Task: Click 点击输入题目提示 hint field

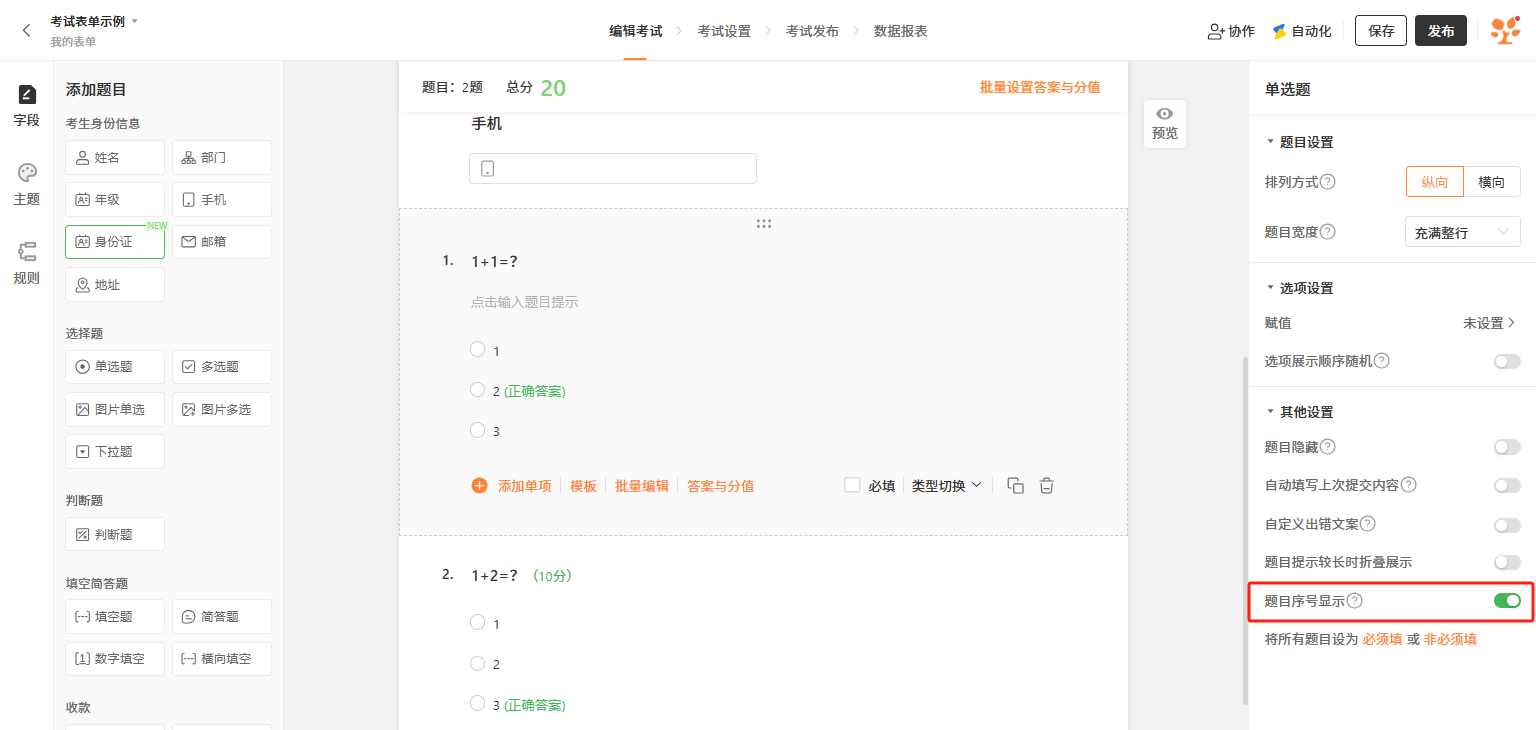Action: [524, 302]
